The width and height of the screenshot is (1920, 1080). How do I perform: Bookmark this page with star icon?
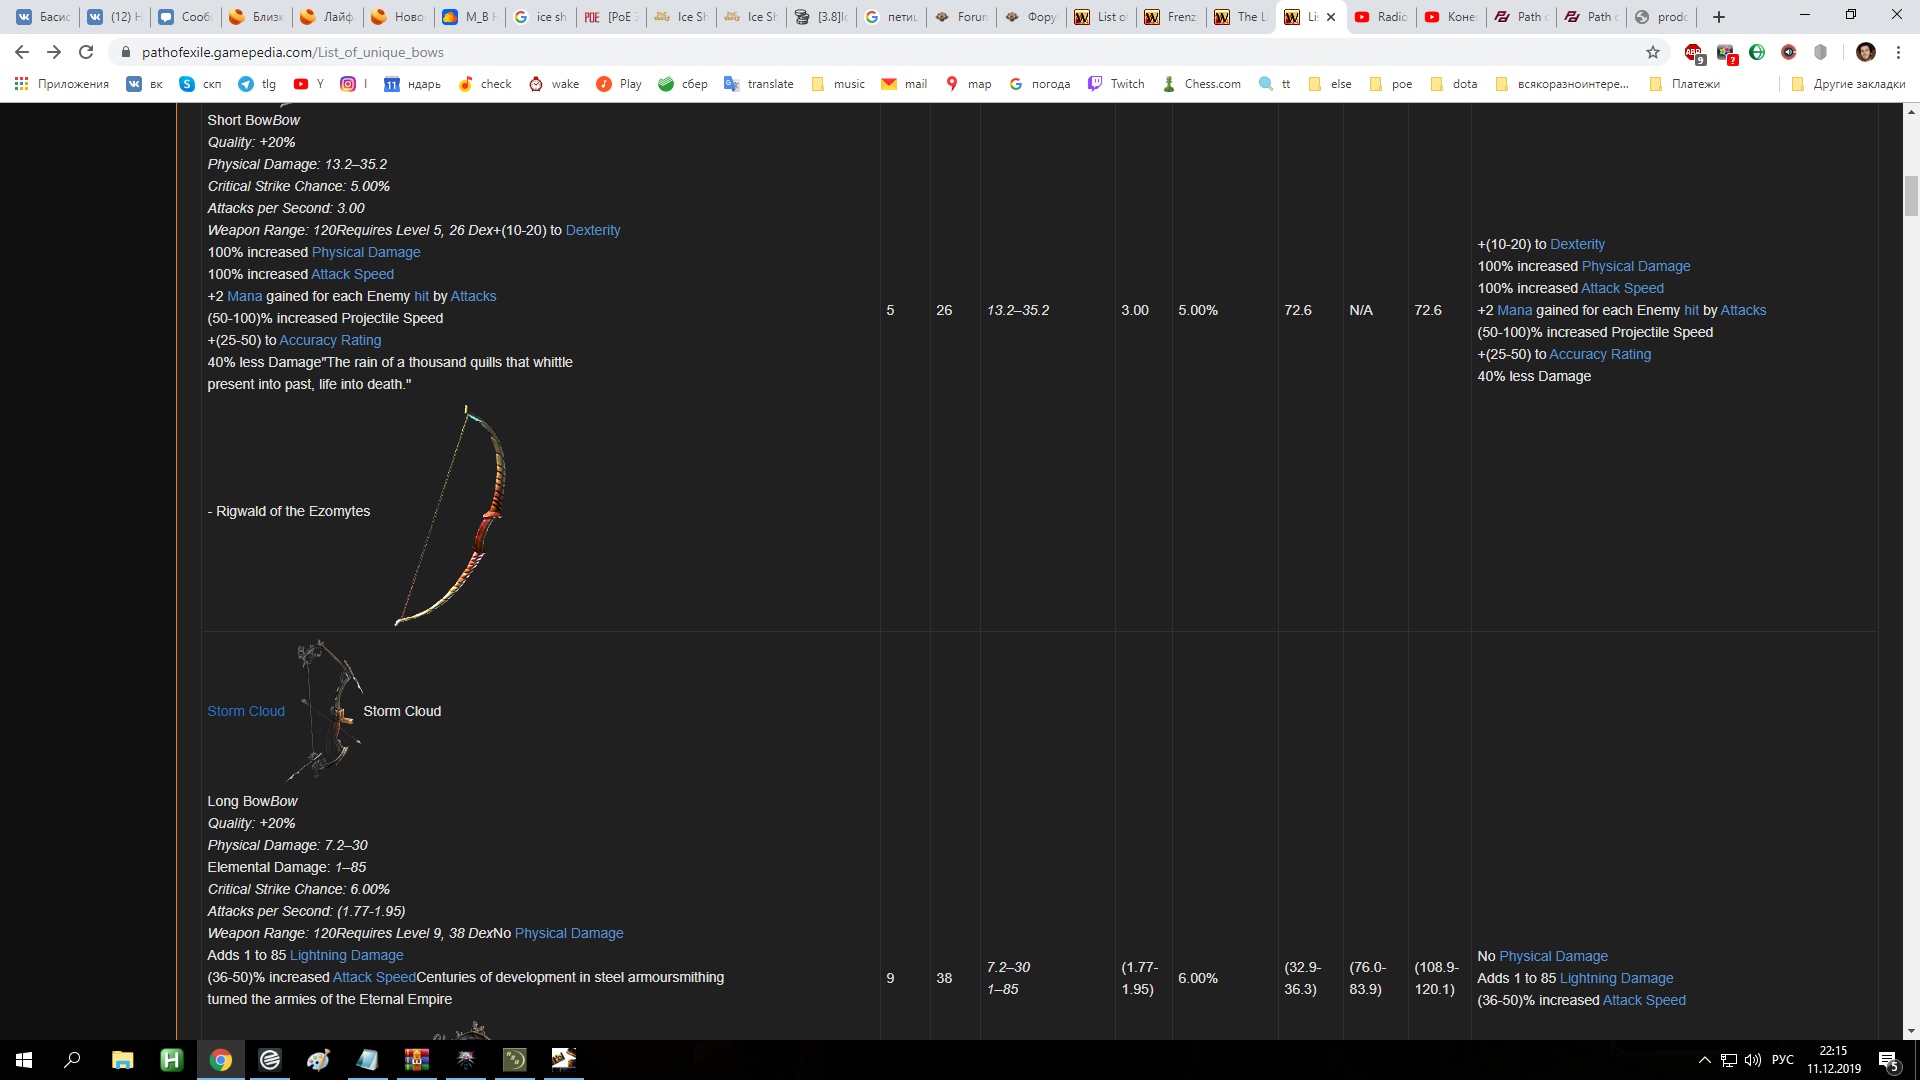point(1653,52)
